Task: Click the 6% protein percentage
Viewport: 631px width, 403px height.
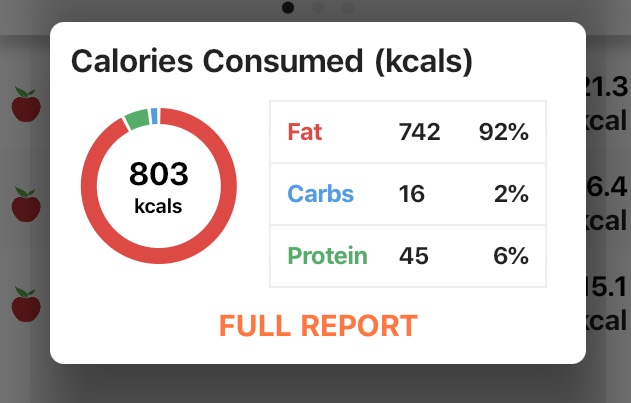Action: tap(509, 256)
